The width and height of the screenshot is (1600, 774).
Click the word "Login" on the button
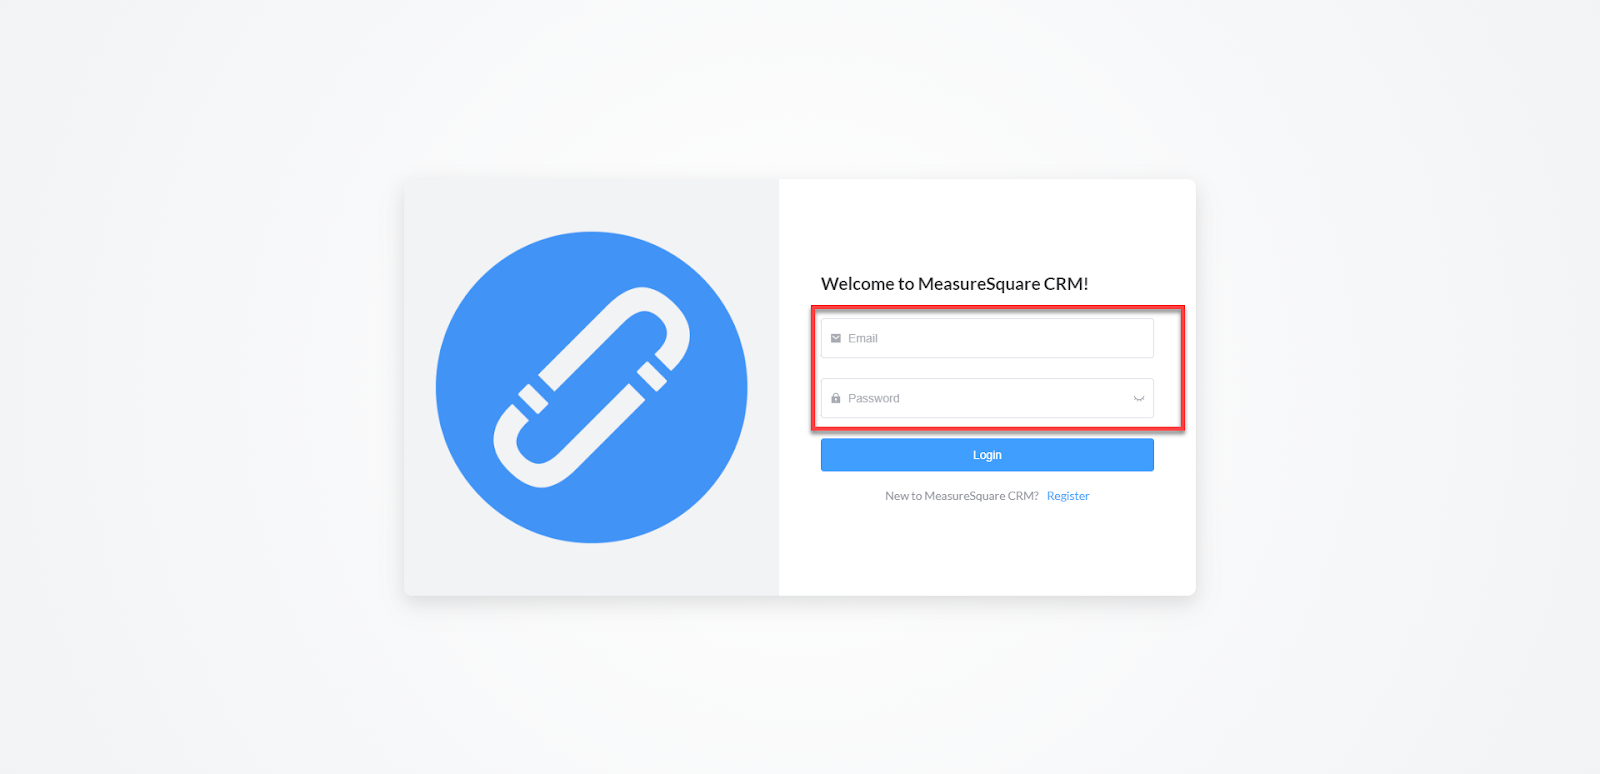pyautogui.click(x=987, y=455)
